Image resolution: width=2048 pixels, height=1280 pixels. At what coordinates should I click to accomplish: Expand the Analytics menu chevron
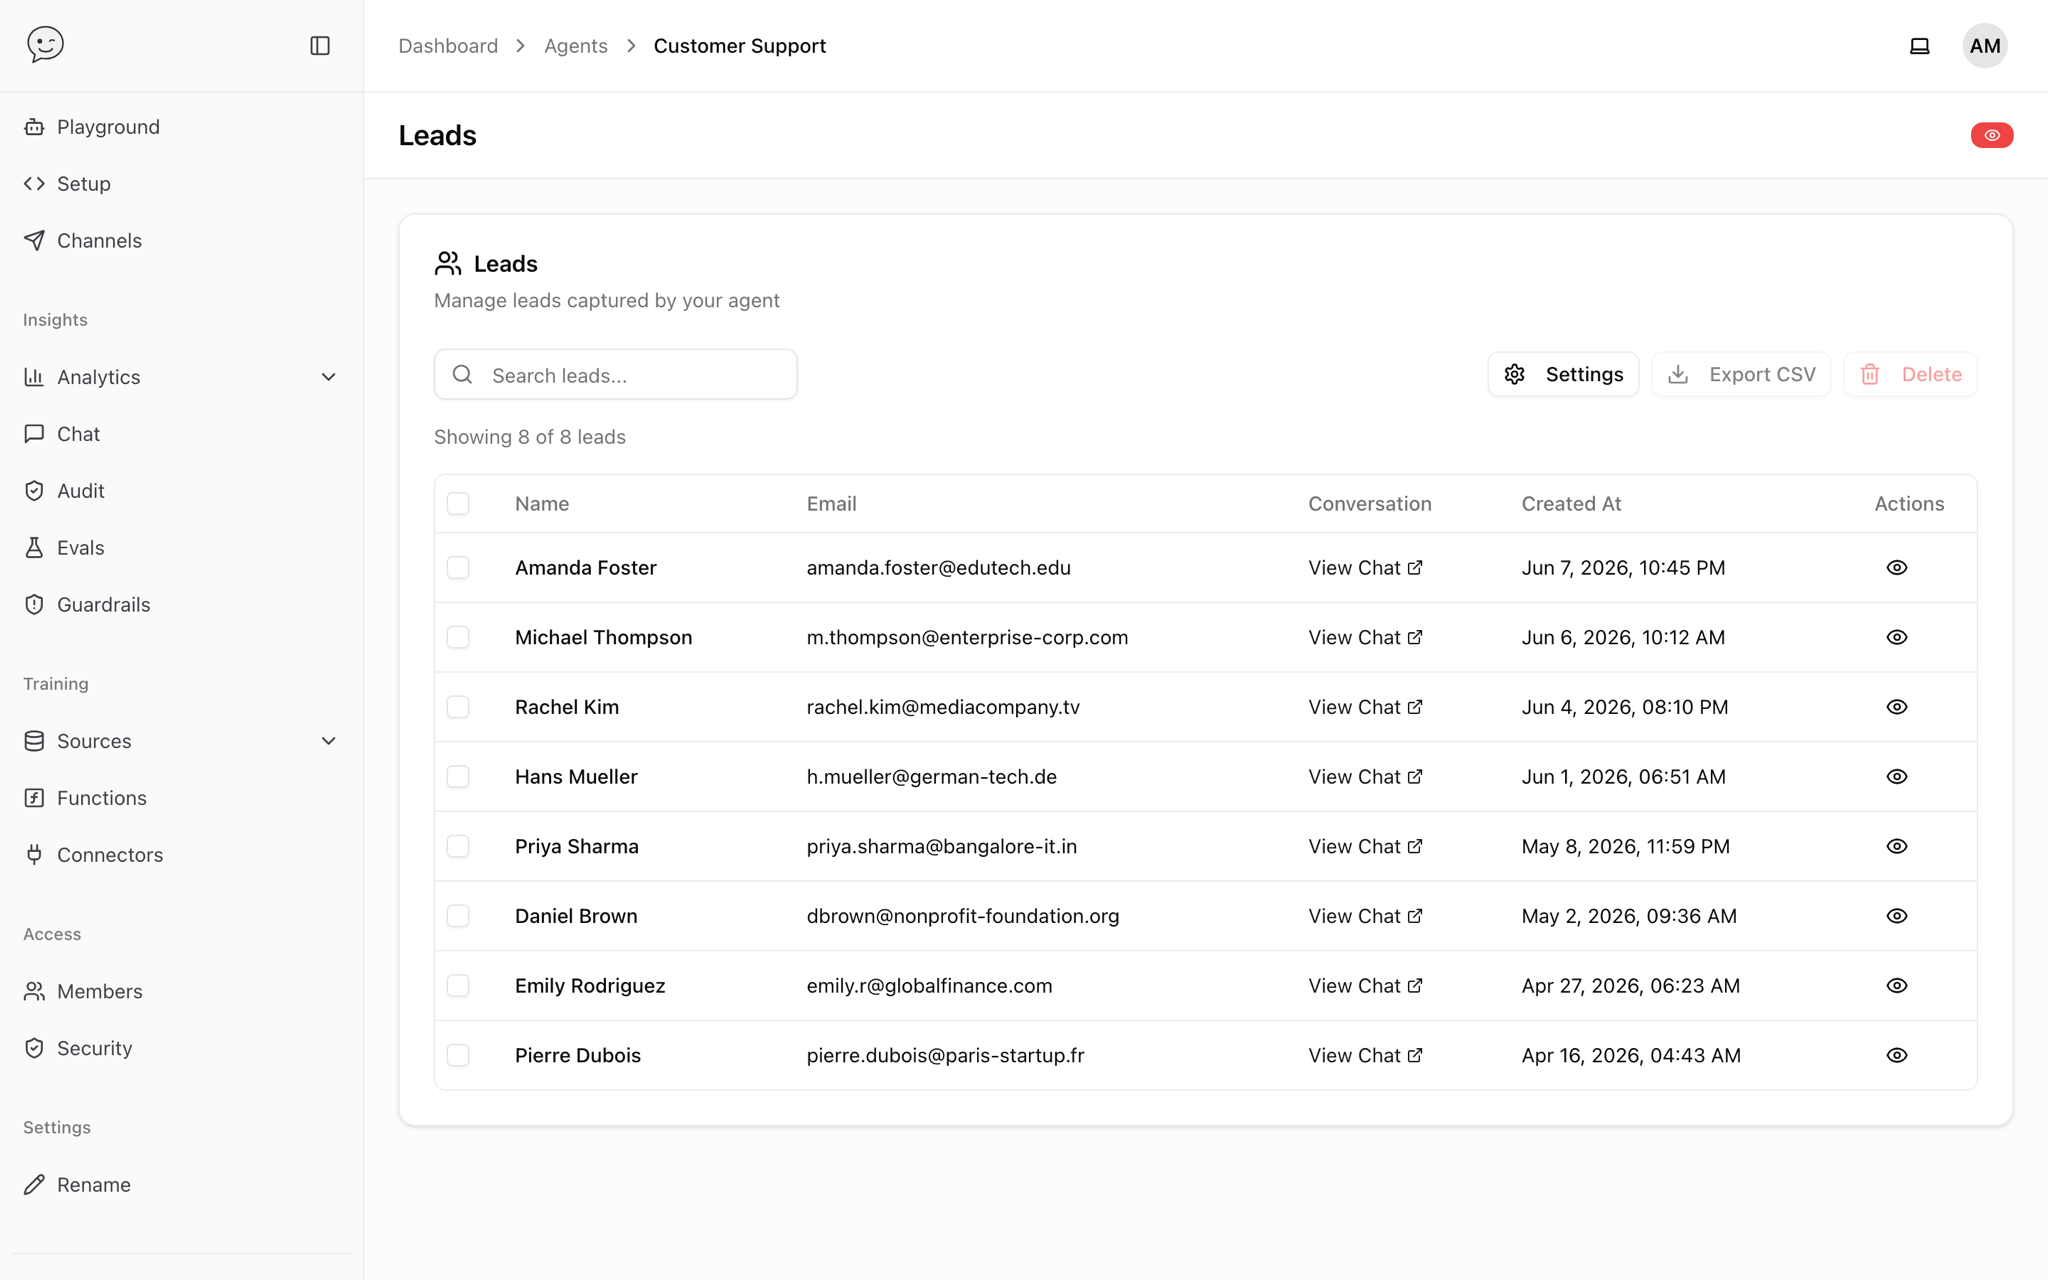(328, 377)
